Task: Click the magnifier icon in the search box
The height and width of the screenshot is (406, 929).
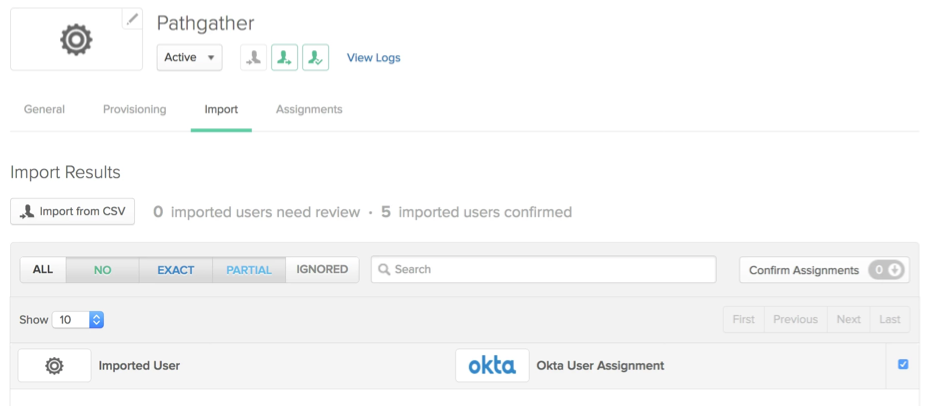Action: pos(384,270)
